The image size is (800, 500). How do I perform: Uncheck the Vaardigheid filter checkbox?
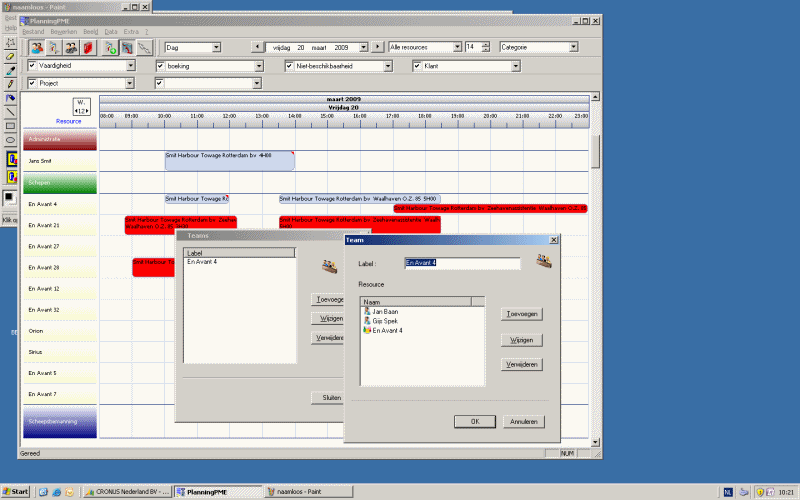[x=32, y=66]
